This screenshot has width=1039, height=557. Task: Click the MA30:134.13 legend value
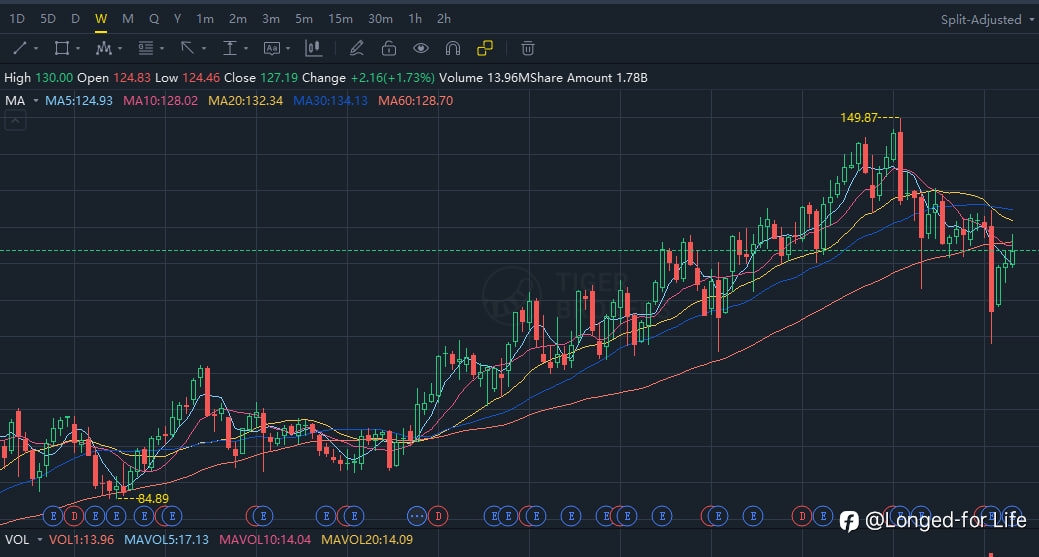[330, 101]
